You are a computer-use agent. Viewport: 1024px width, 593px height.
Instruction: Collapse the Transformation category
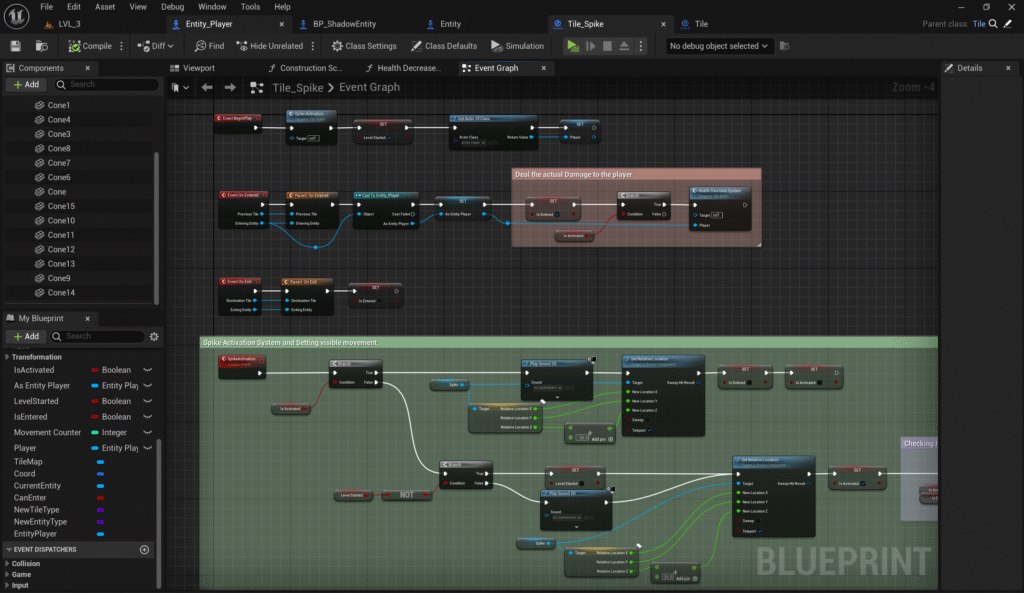pyautogui.click(x=8, y=357)
